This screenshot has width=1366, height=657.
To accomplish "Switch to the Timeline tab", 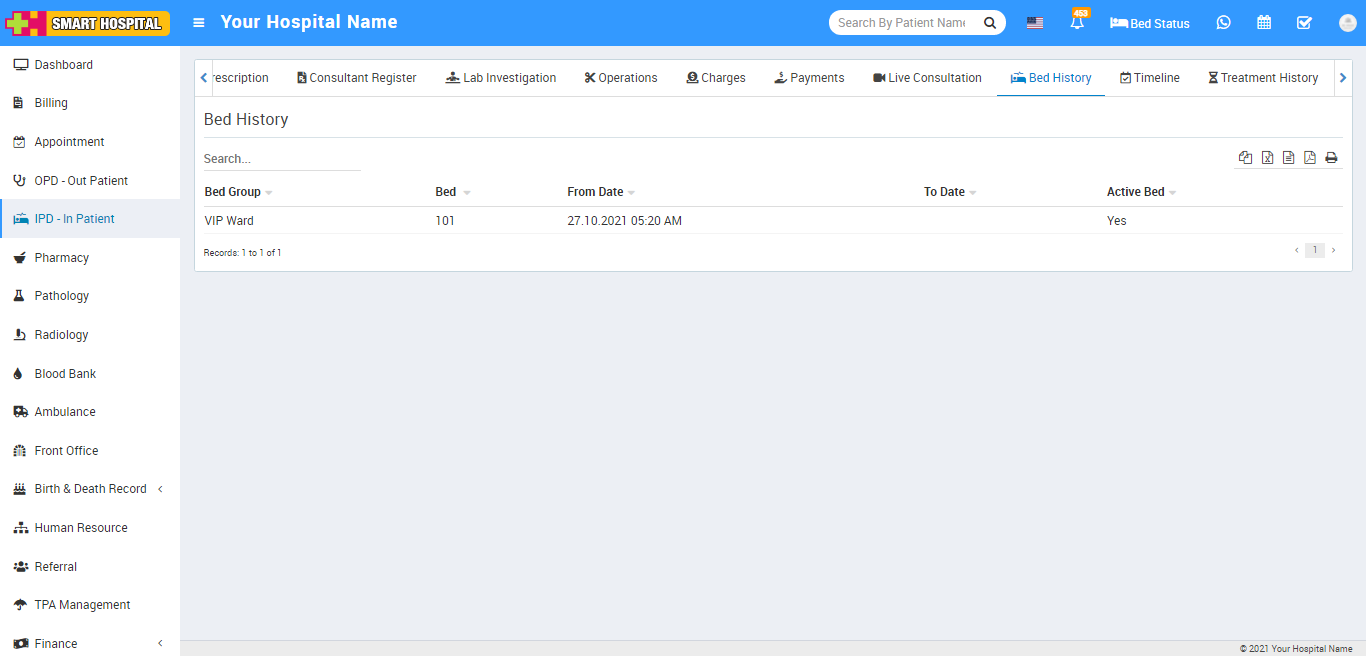I will pos(1150,78).
